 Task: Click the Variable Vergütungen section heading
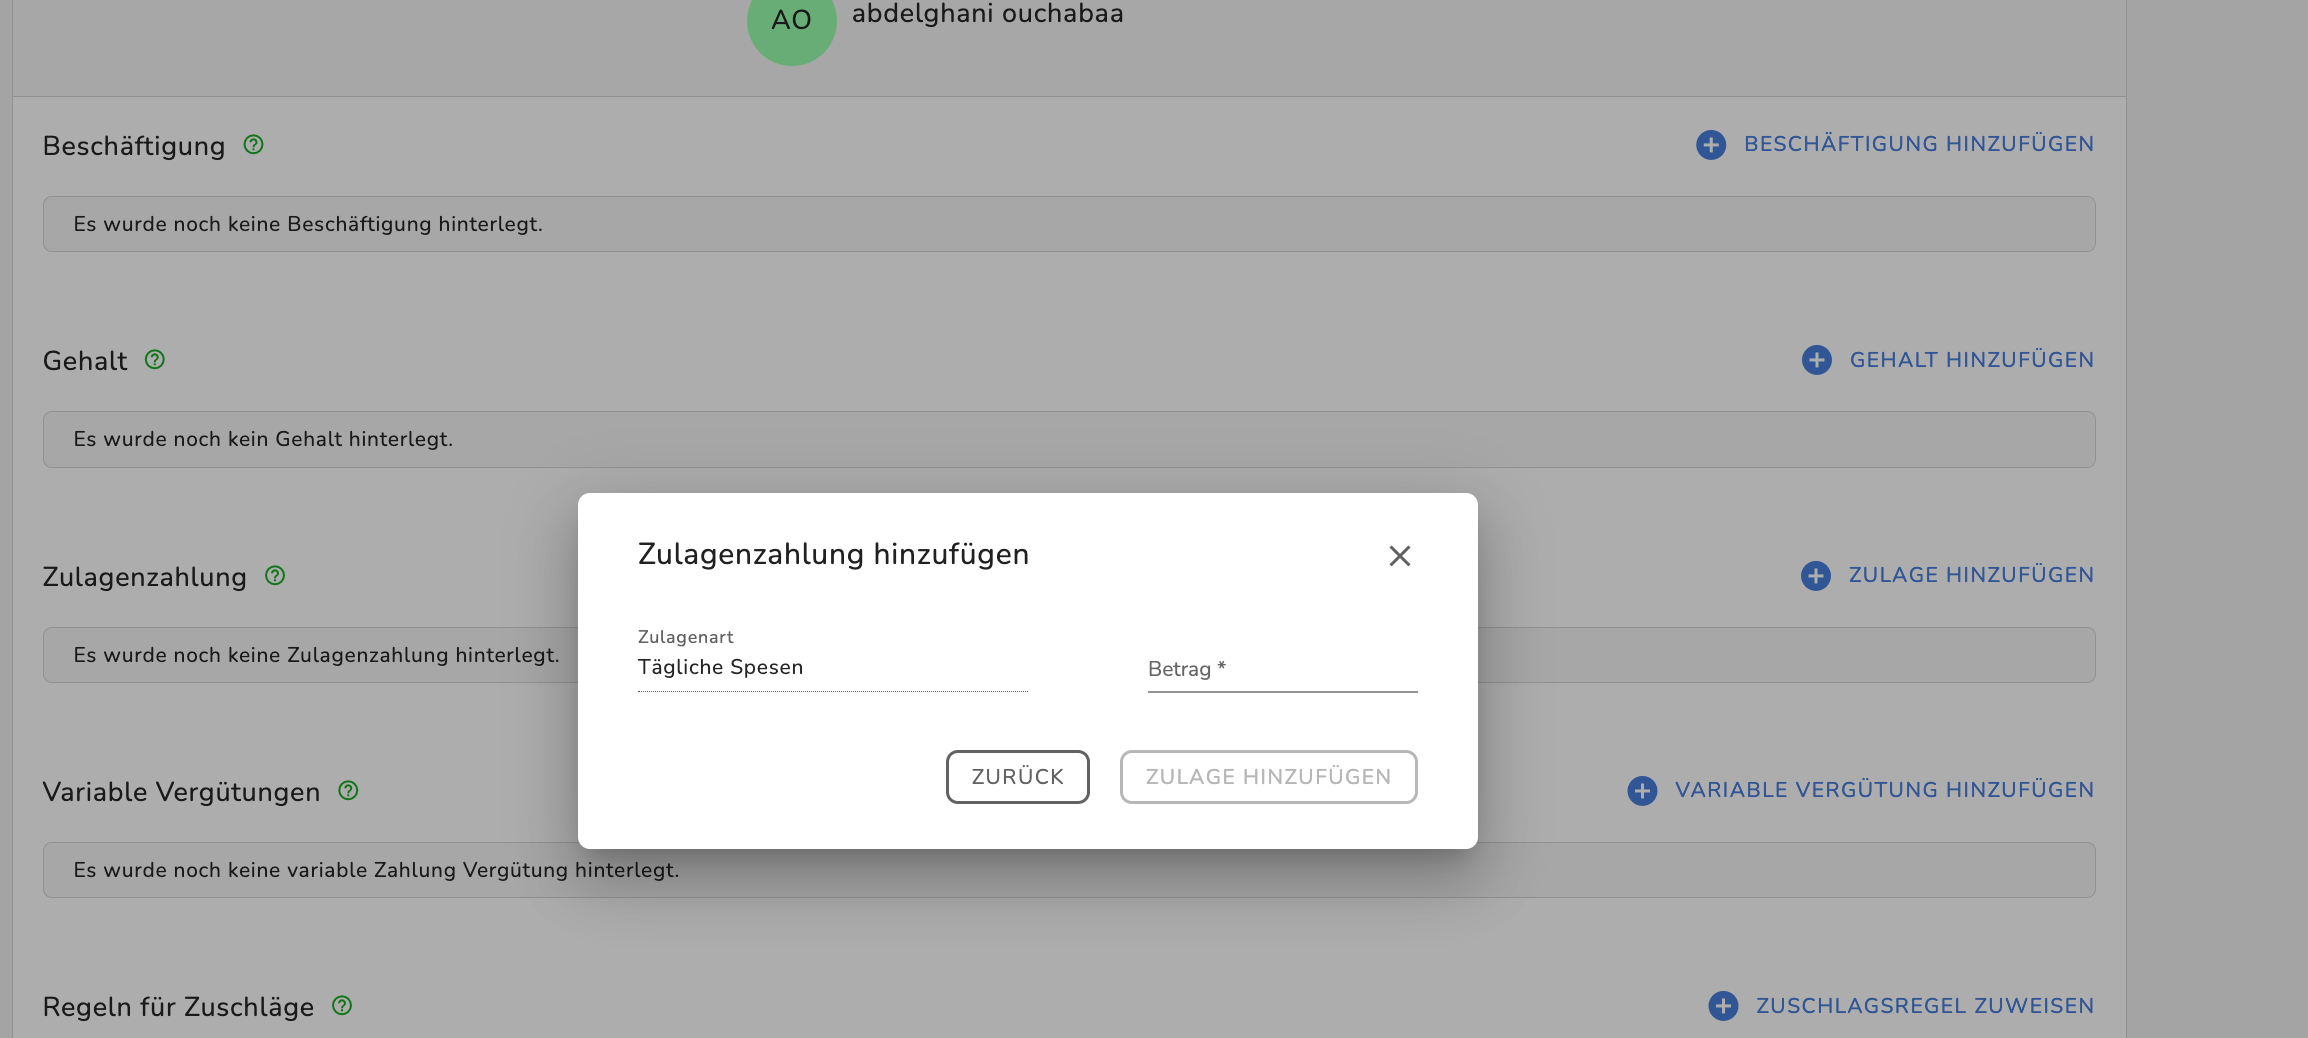click(x=181, y=792)
